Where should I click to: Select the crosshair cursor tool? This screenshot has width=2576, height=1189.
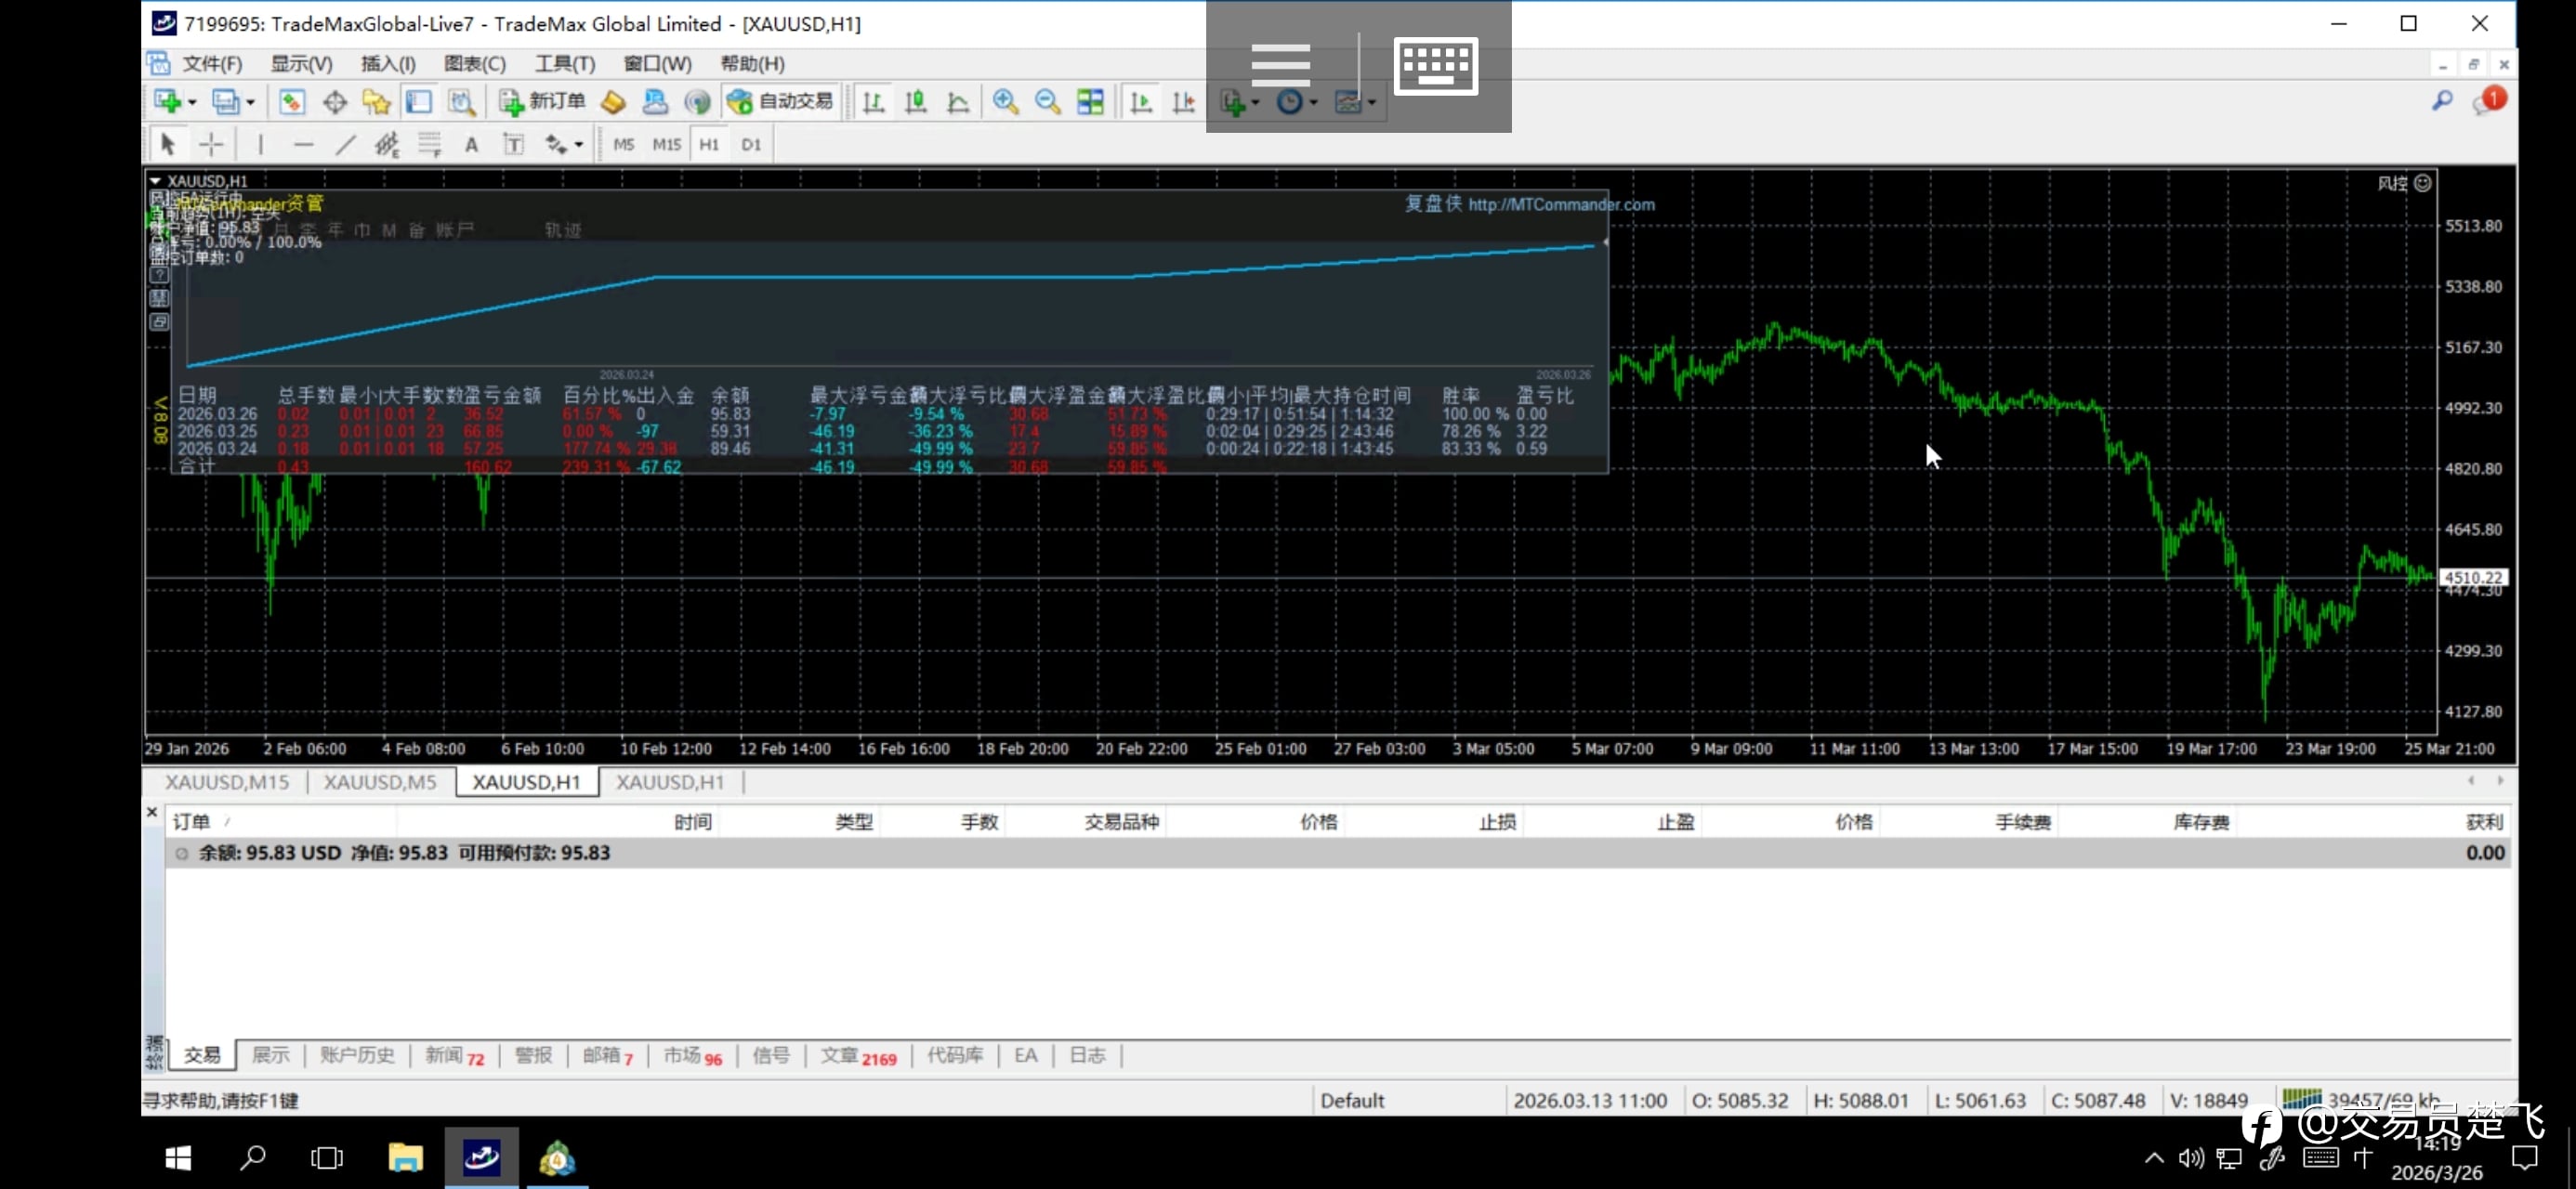coord(211,145)
